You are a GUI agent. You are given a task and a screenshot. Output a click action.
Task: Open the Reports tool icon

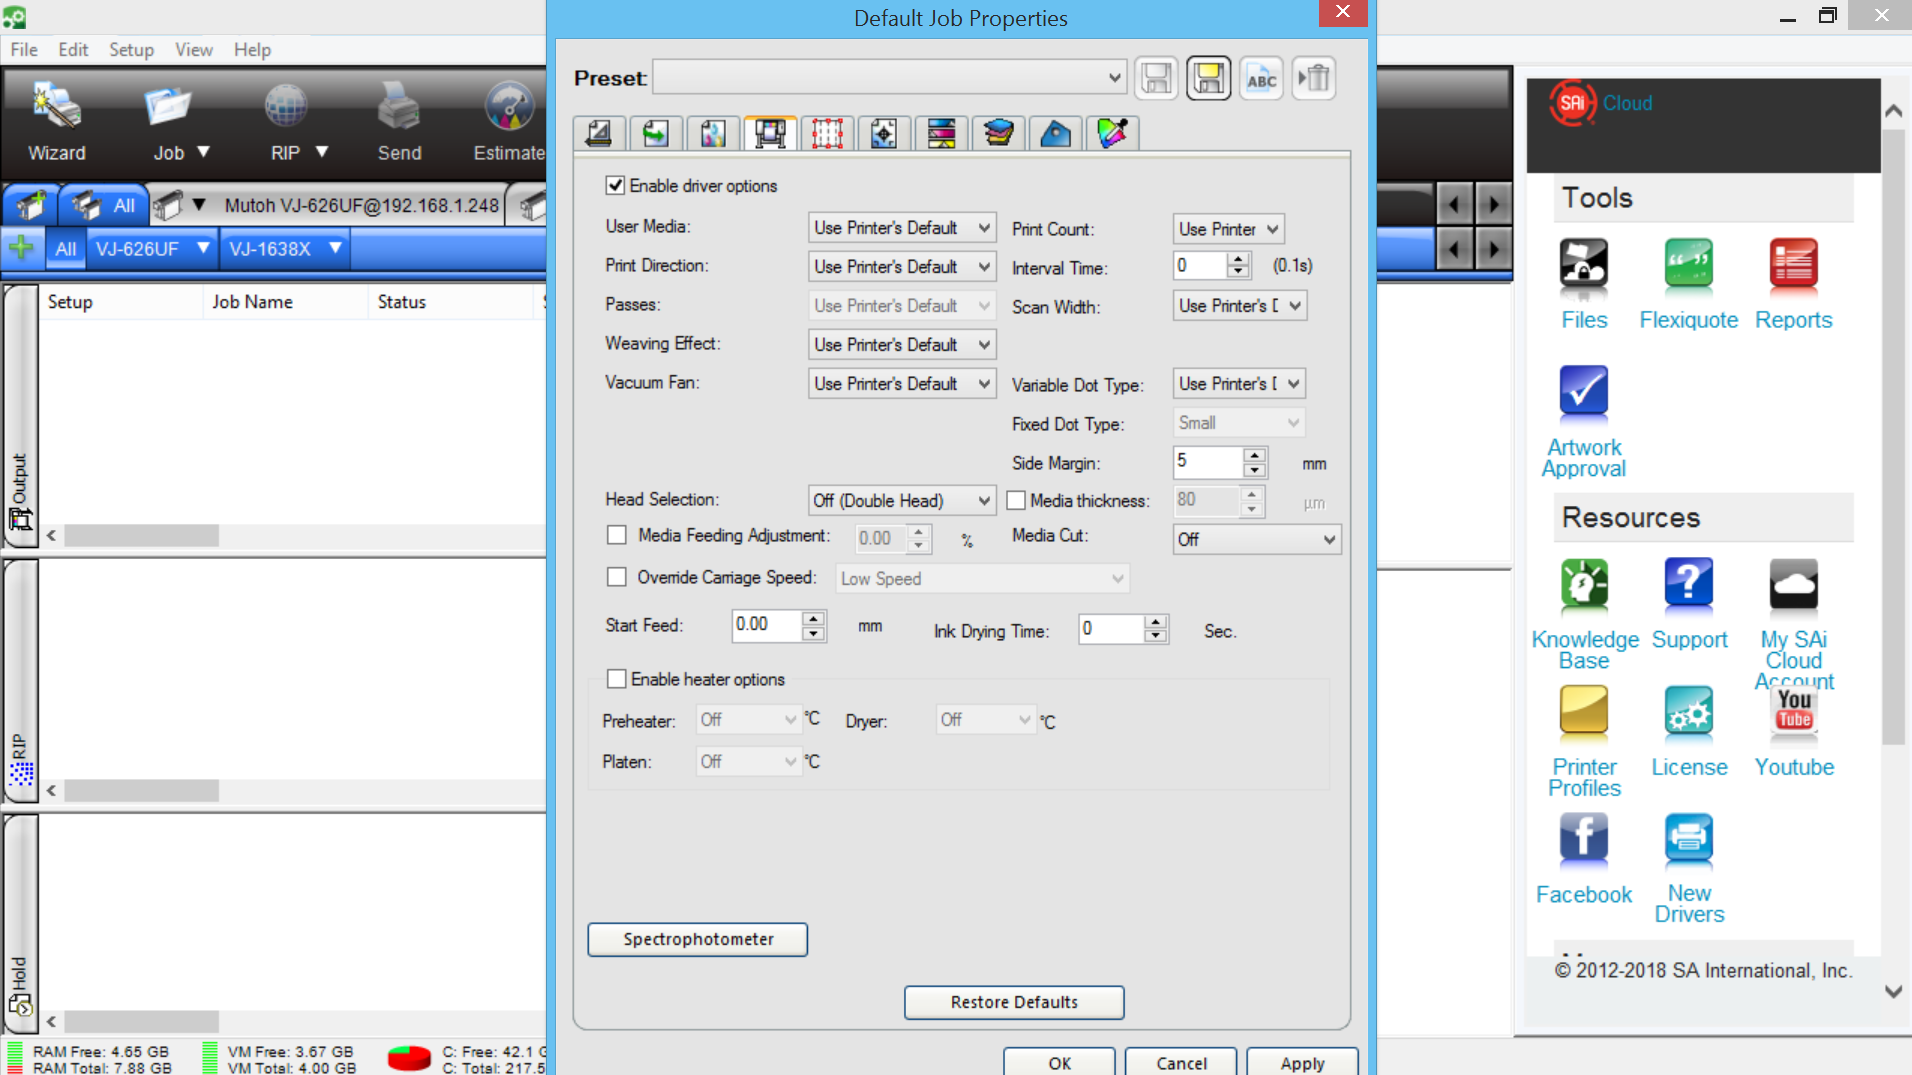tap(1793, 266)
